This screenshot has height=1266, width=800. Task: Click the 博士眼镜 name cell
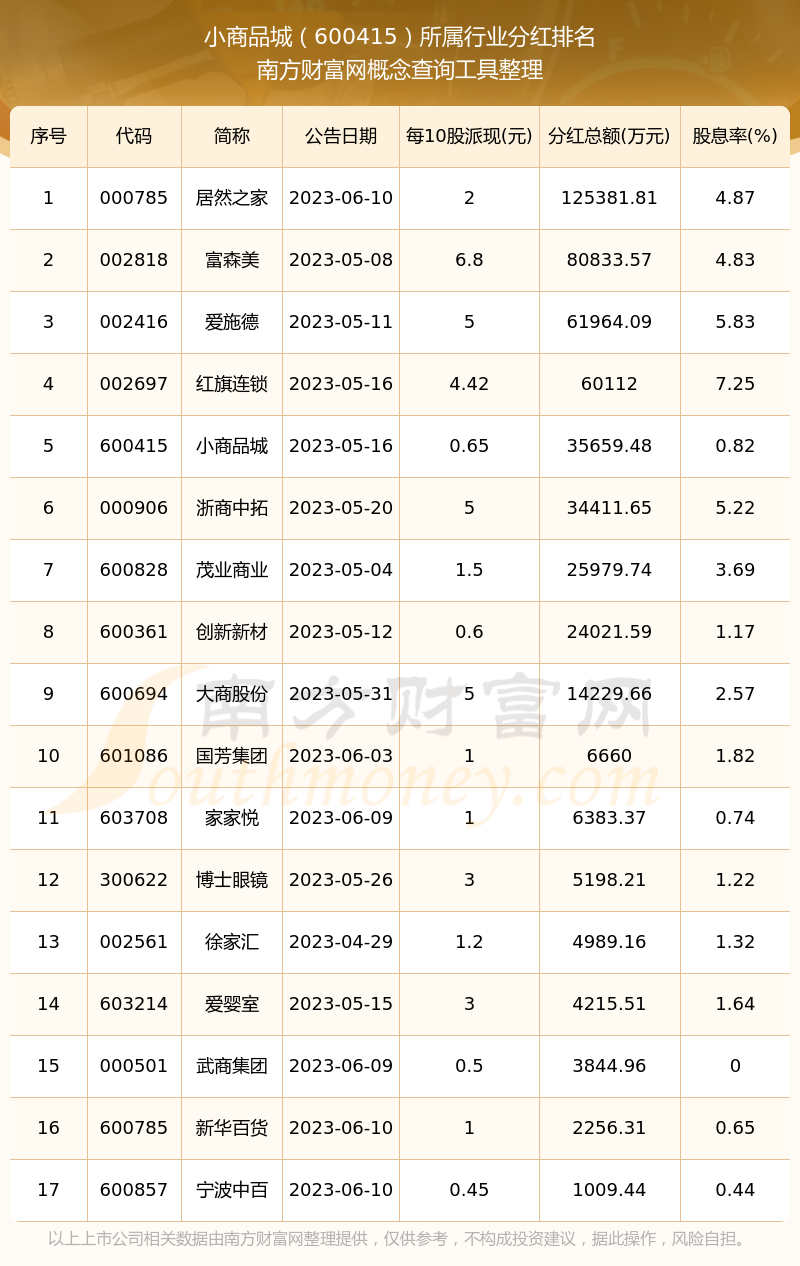tap(232, 880)
